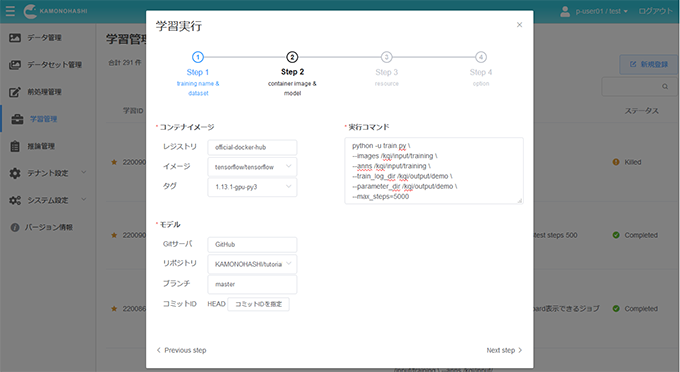Expand the システム設定 submenu chevron
Image resolution: width=680 pixels, height=372 pixels.
click(84, 200)
